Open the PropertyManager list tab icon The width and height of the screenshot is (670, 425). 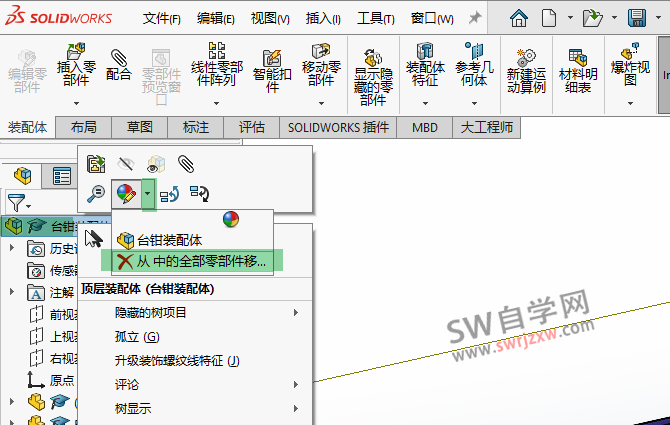[62, 176]
